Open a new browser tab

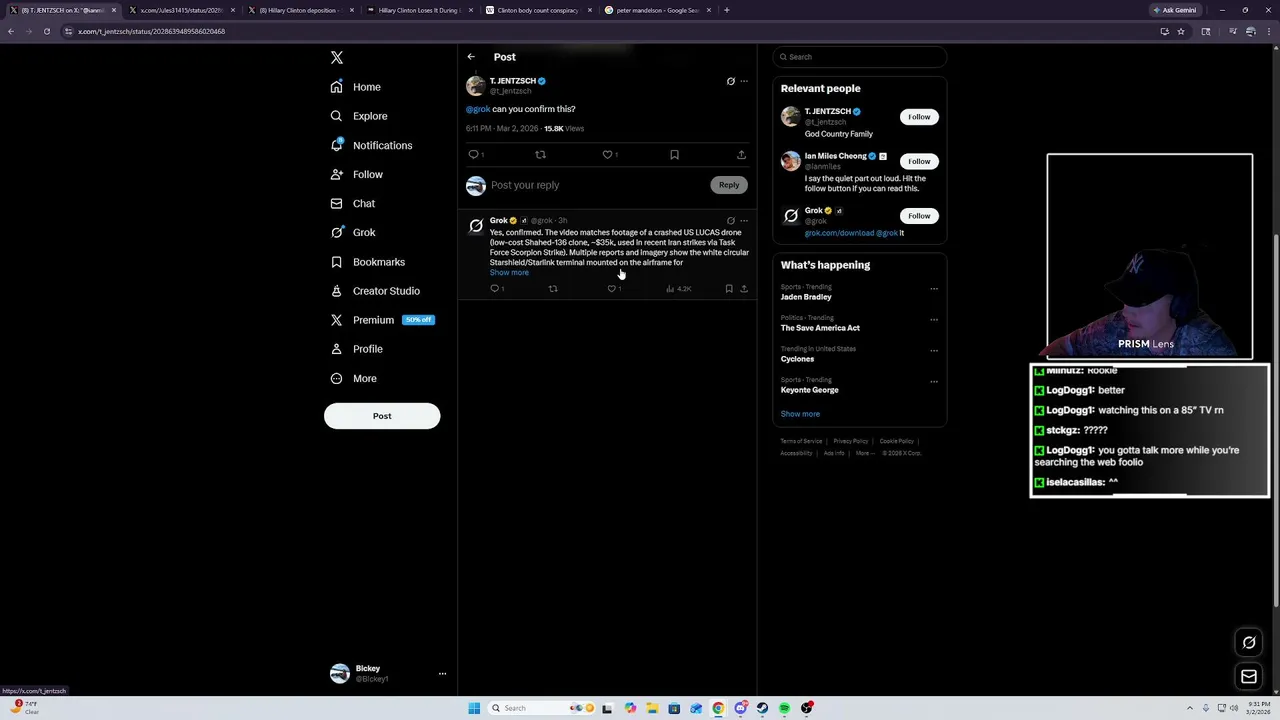pyautogui.click(x=727, y=10)
